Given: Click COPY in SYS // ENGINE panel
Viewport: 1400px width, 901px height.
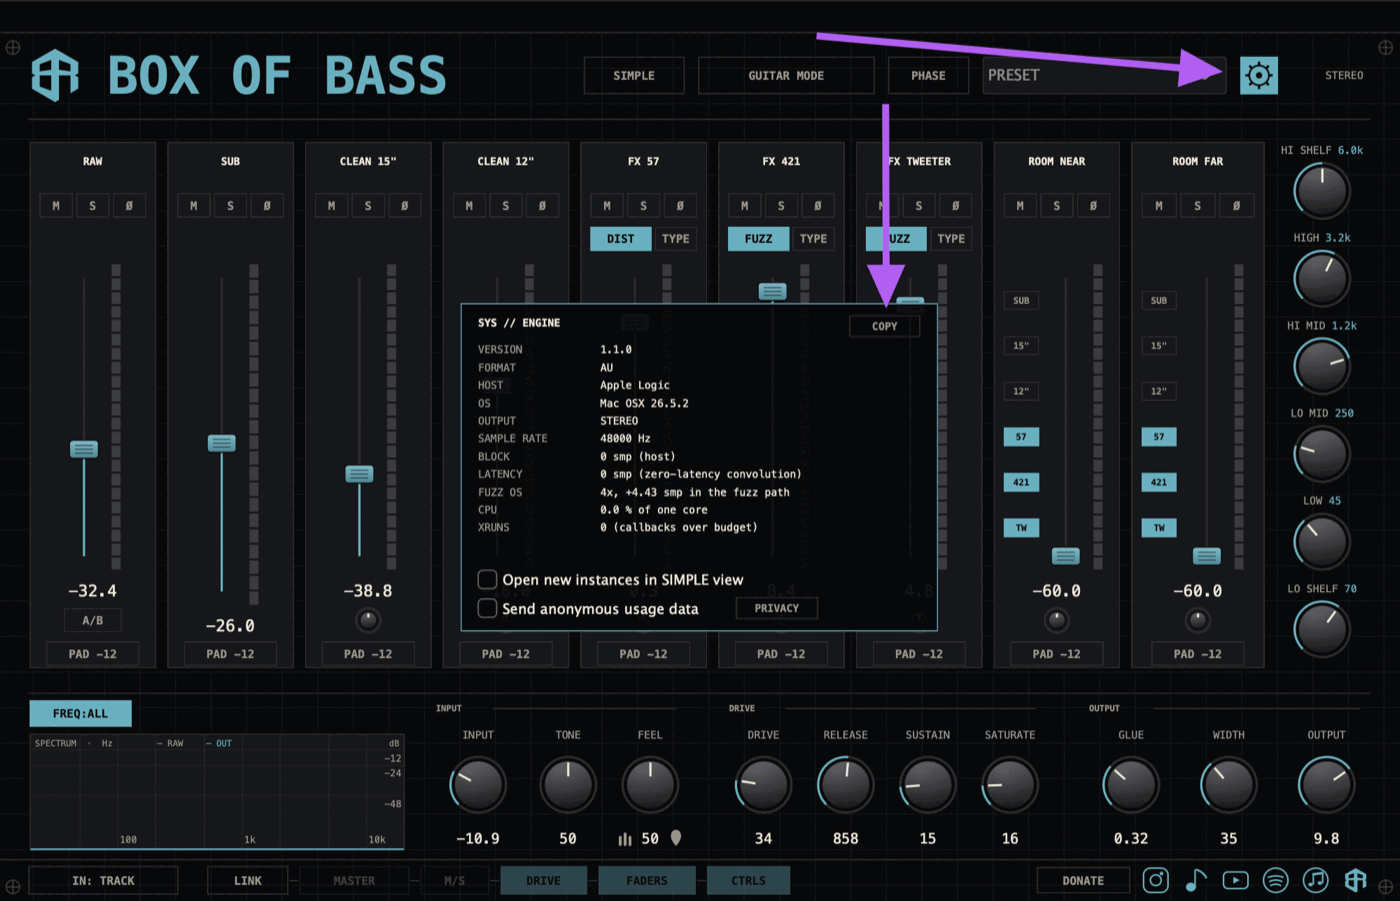Looking at the screenshot, I should pos(885,326).
